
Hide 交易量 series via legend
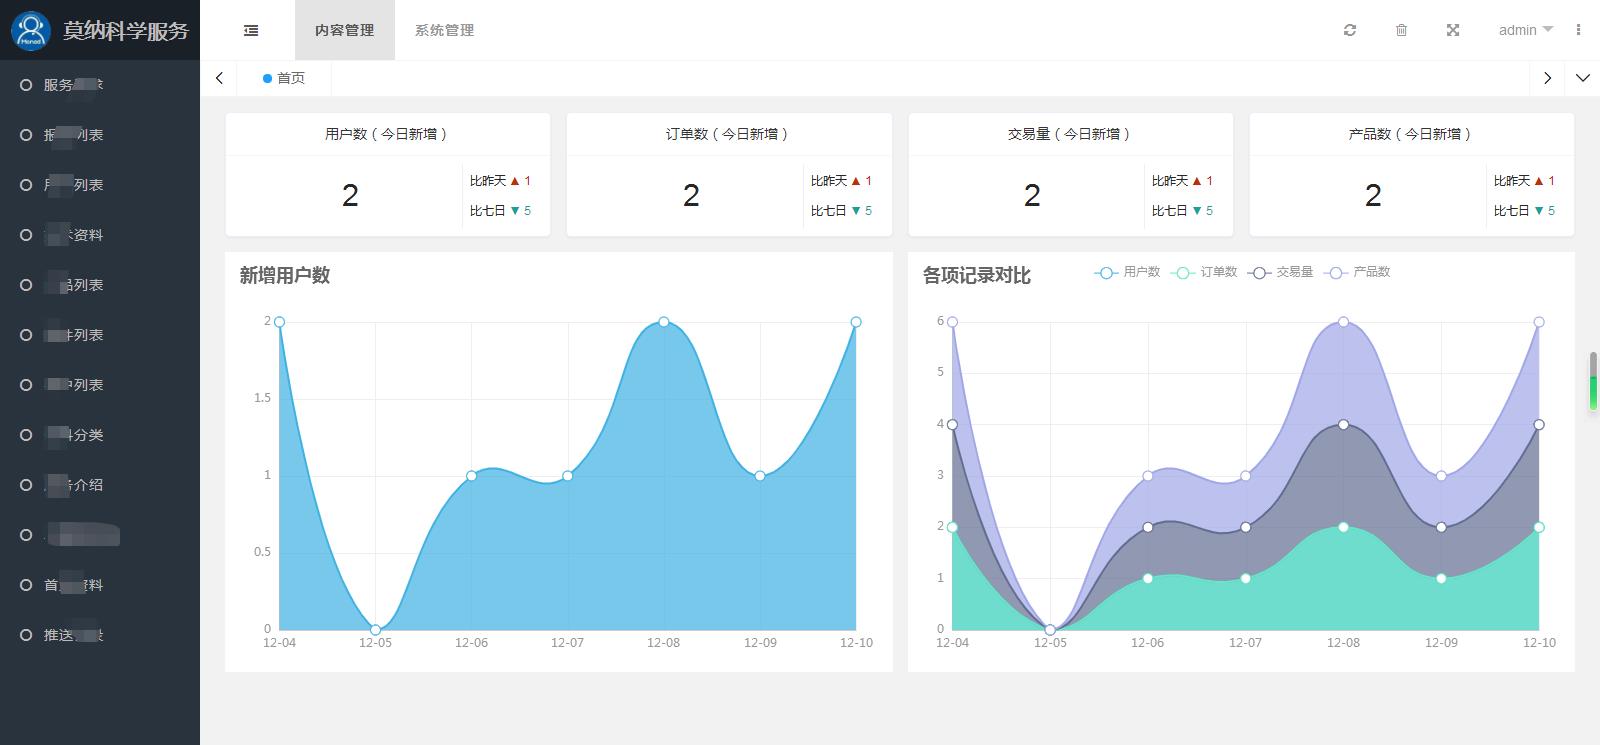click(x=1281, y=272)
